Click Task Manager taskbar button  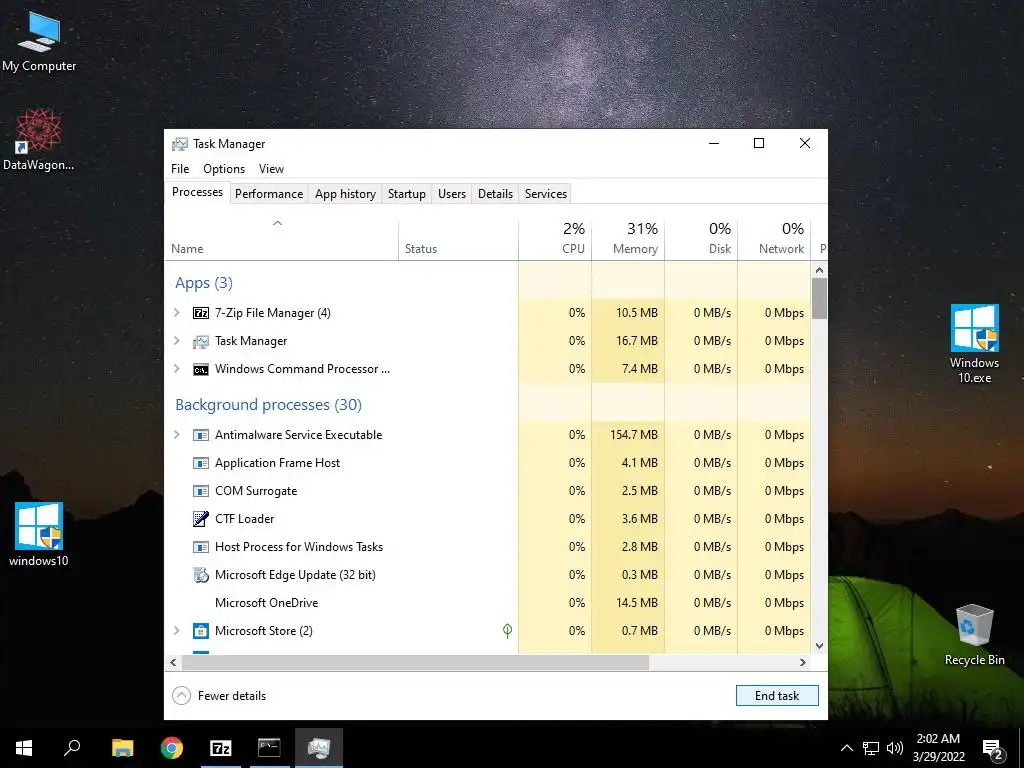tap(319, 748)
